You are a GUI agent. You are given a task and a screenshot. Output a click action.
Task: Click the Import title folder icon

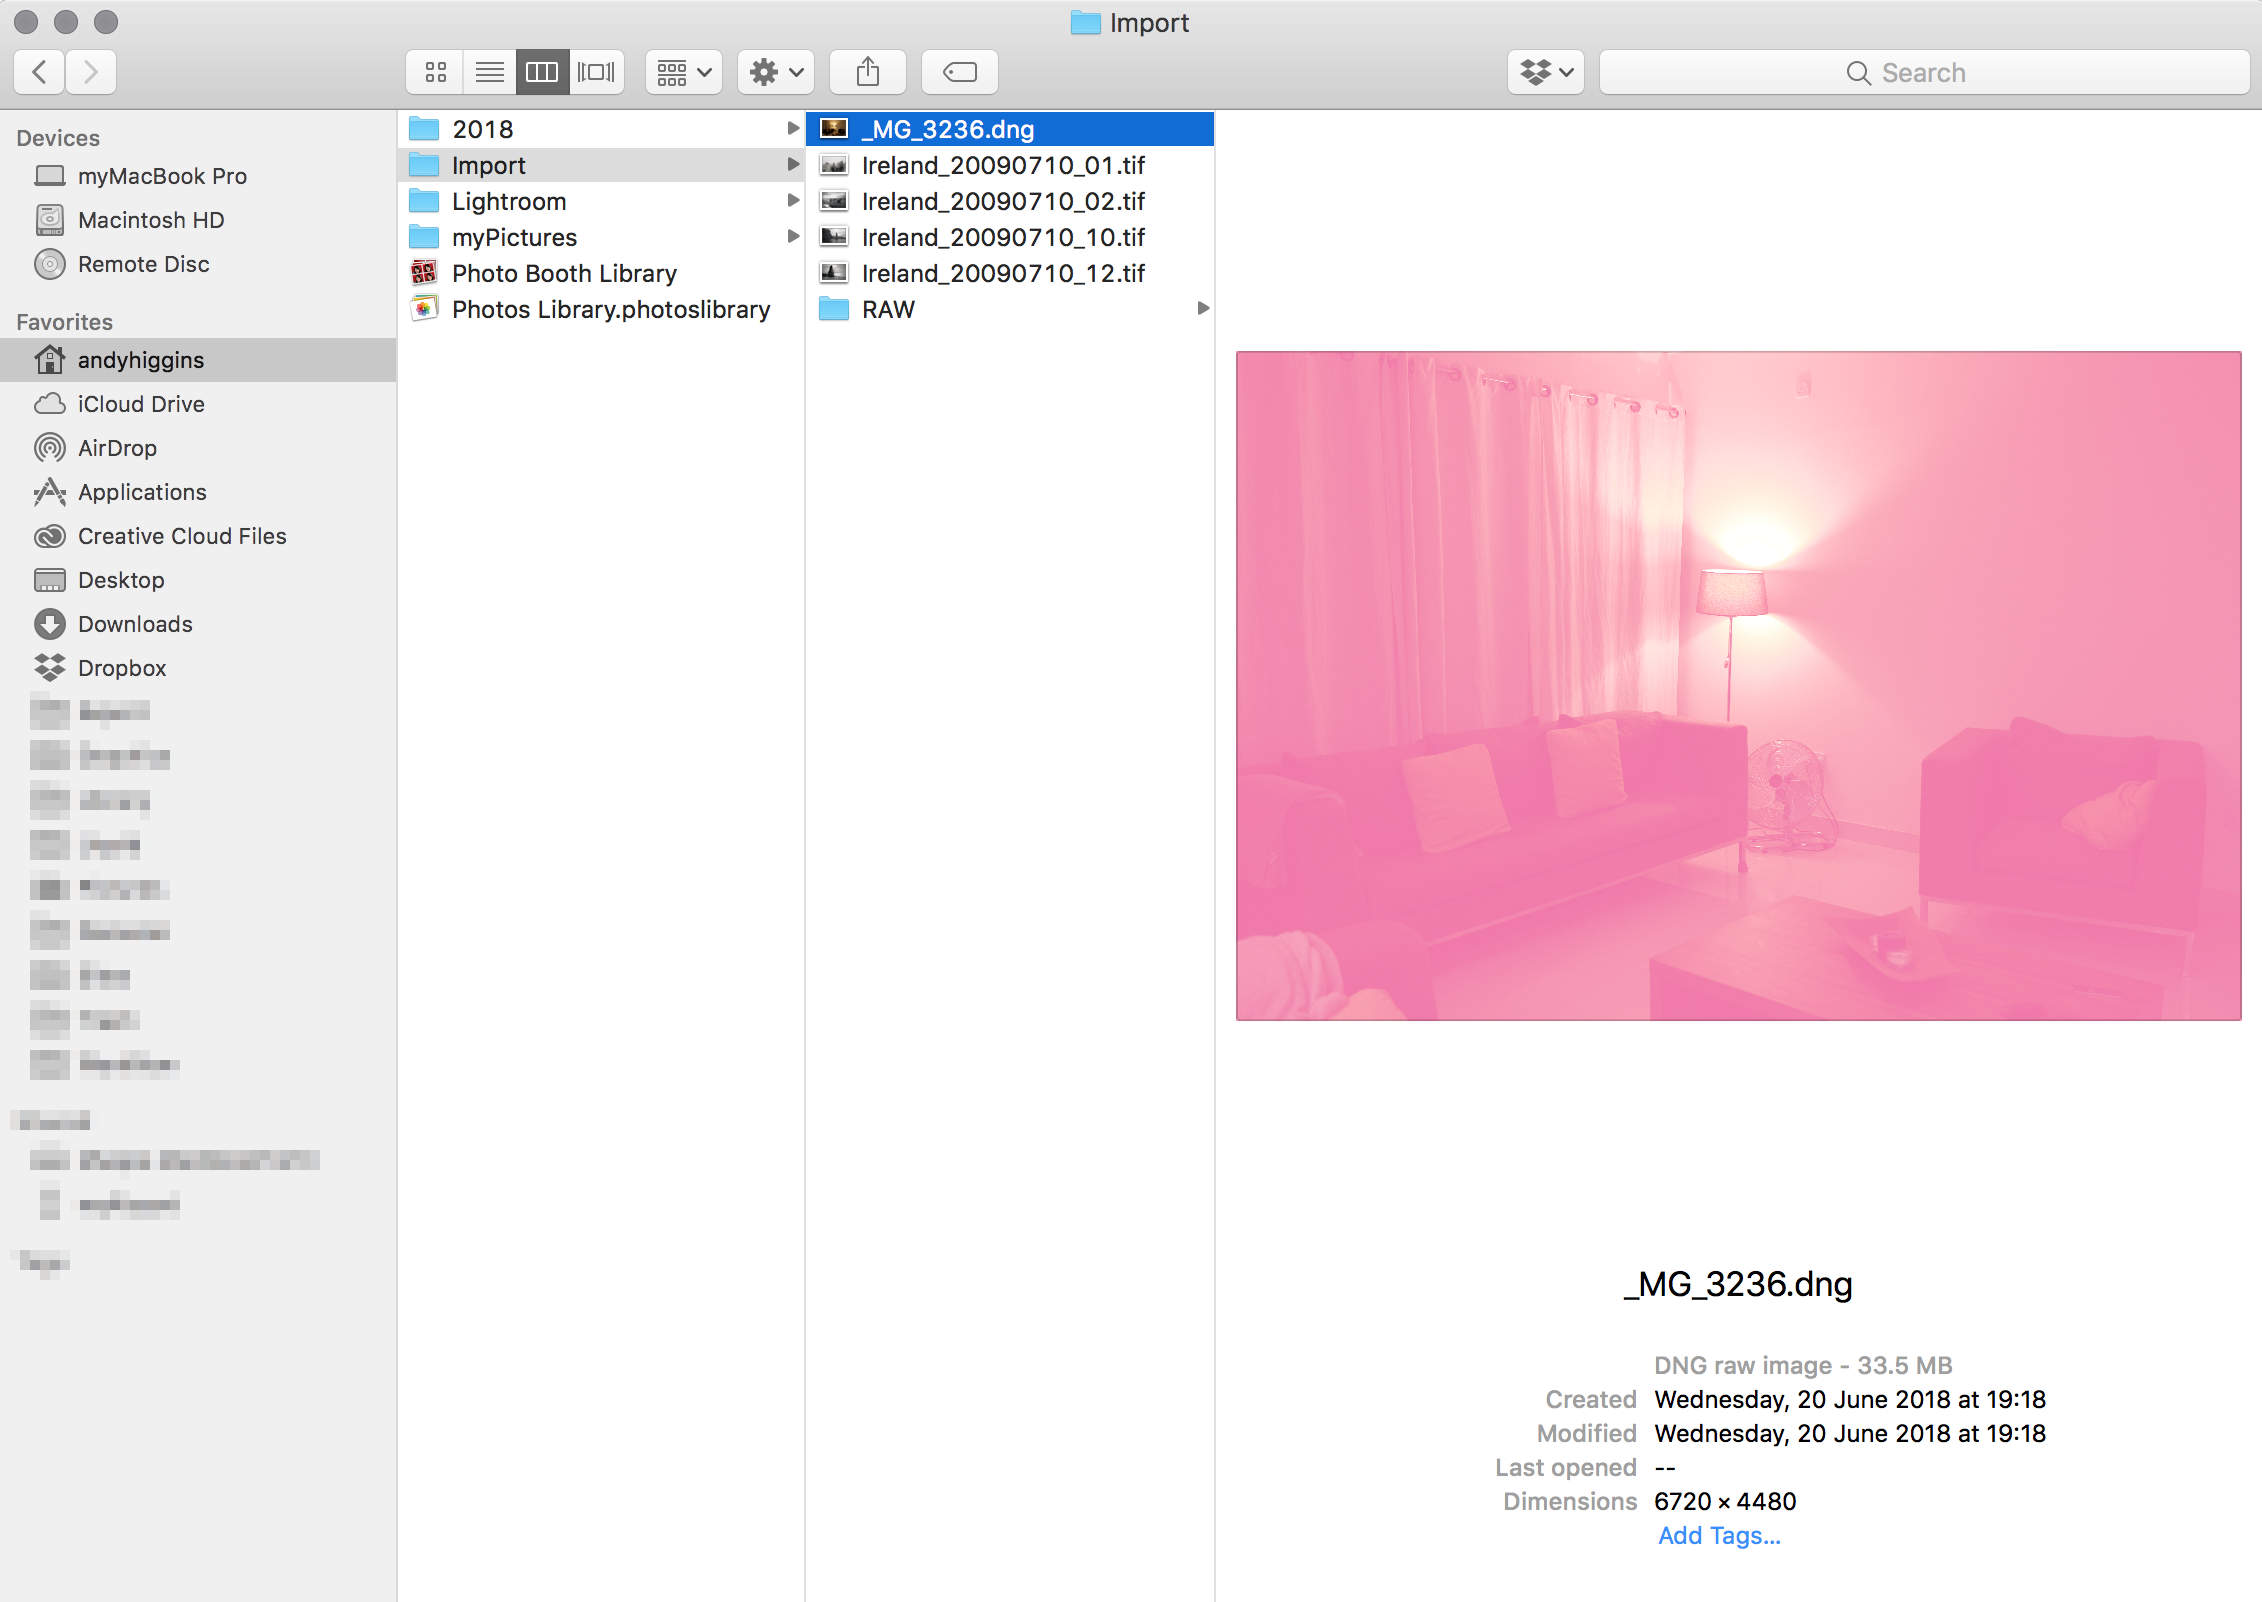[x=1085, y=22]
